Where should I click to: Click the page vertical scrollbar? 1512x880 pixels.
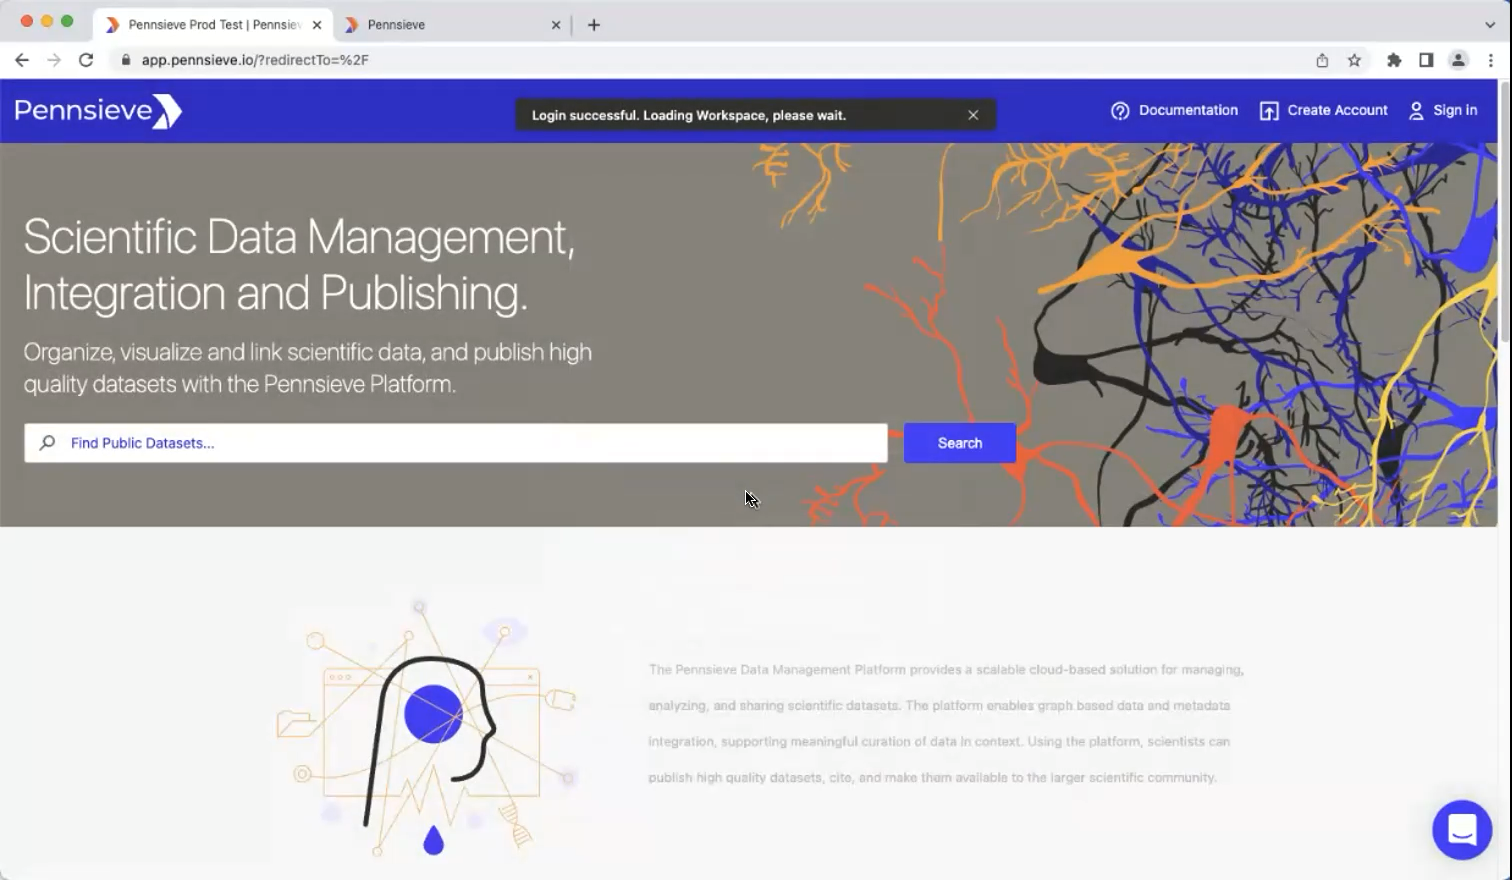pos(1504,212)
